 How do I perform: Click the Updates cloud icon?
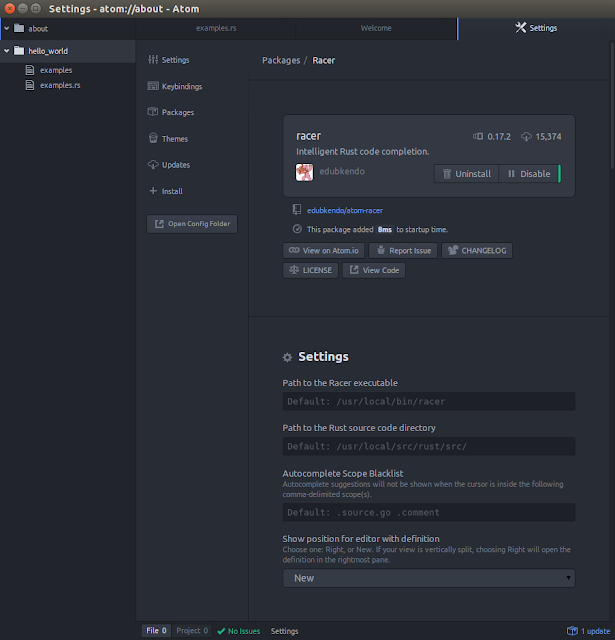coord(153,164)
